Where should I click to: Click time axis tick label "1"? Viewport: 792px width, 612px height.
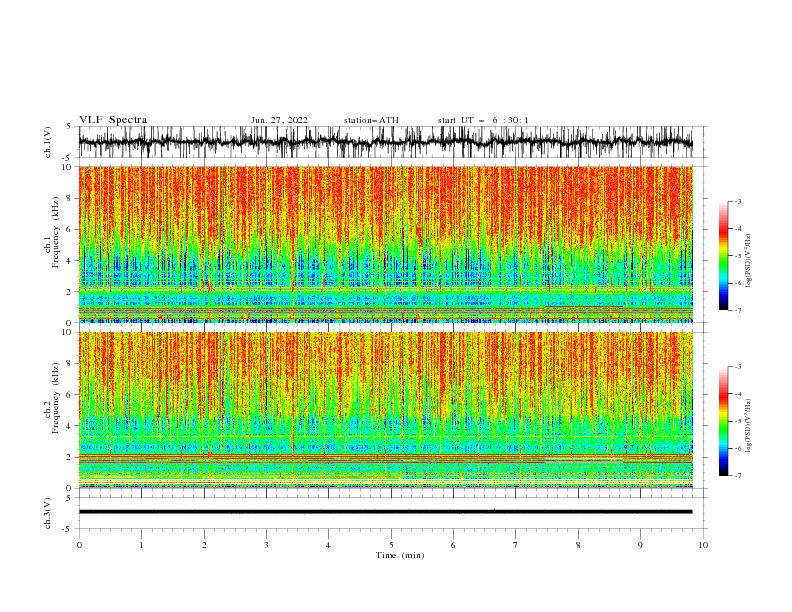click(x=141, y=545)
